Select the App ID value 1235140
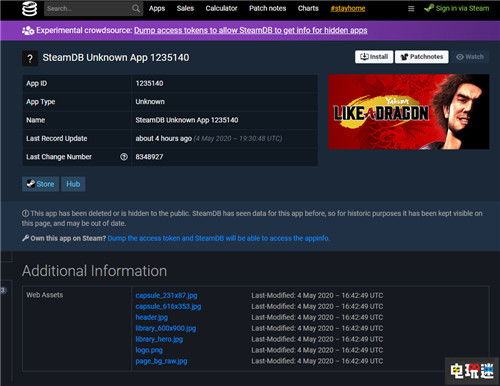Viewport: 500px width, 386px height. click(149, 83)
